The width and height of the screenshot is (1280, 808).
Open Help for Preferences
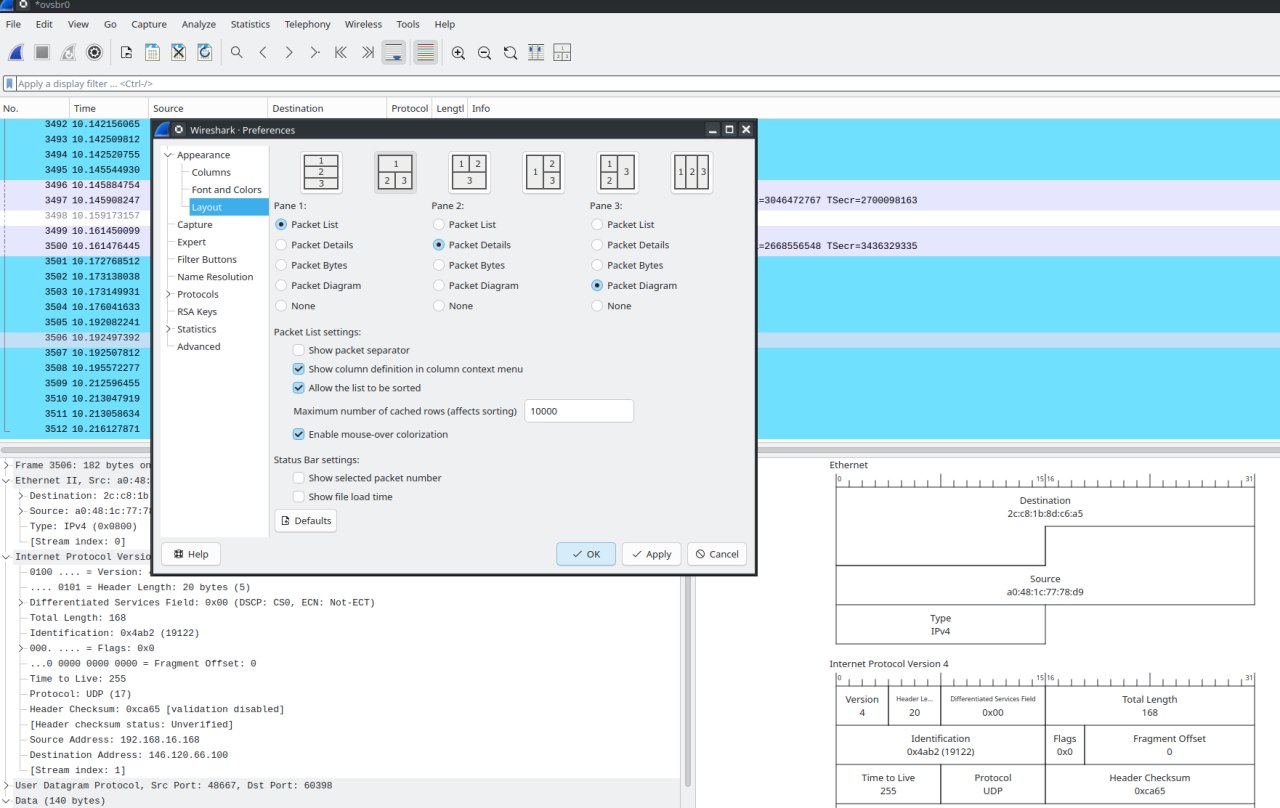pos(191,554)
